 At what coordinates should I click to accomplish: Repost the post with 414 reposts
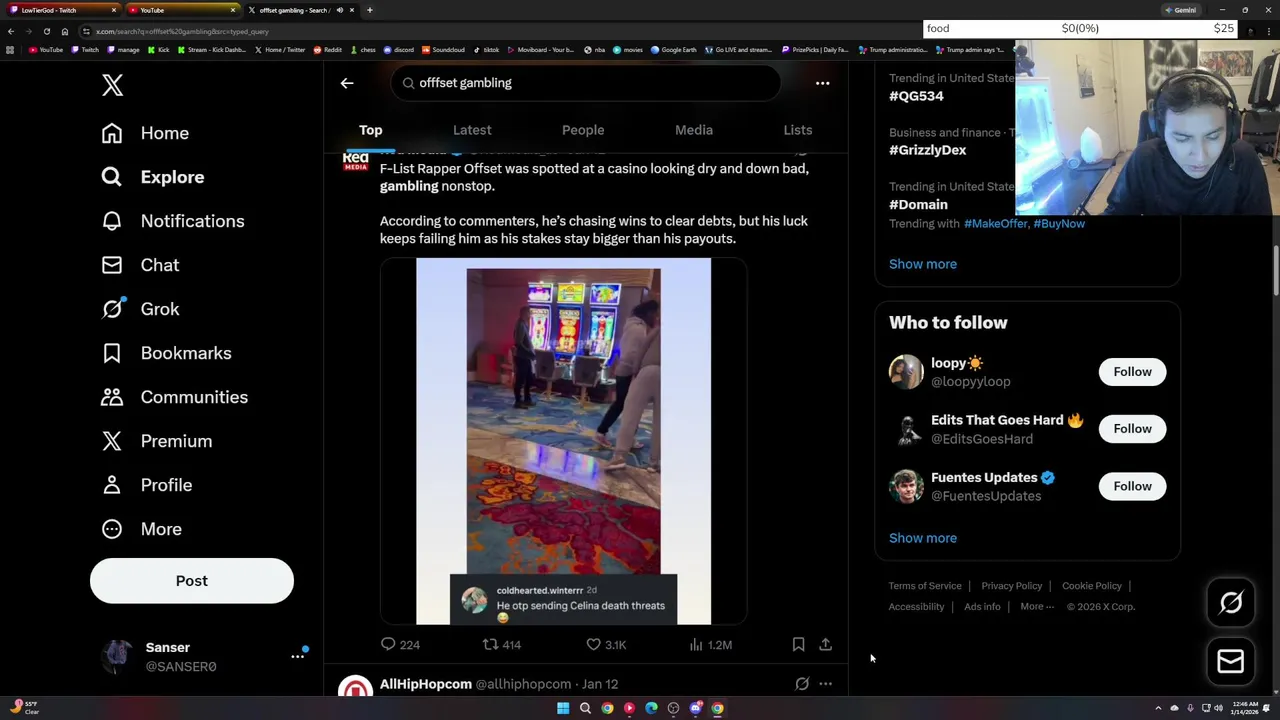pyautogui.click(x=502, y=645)
